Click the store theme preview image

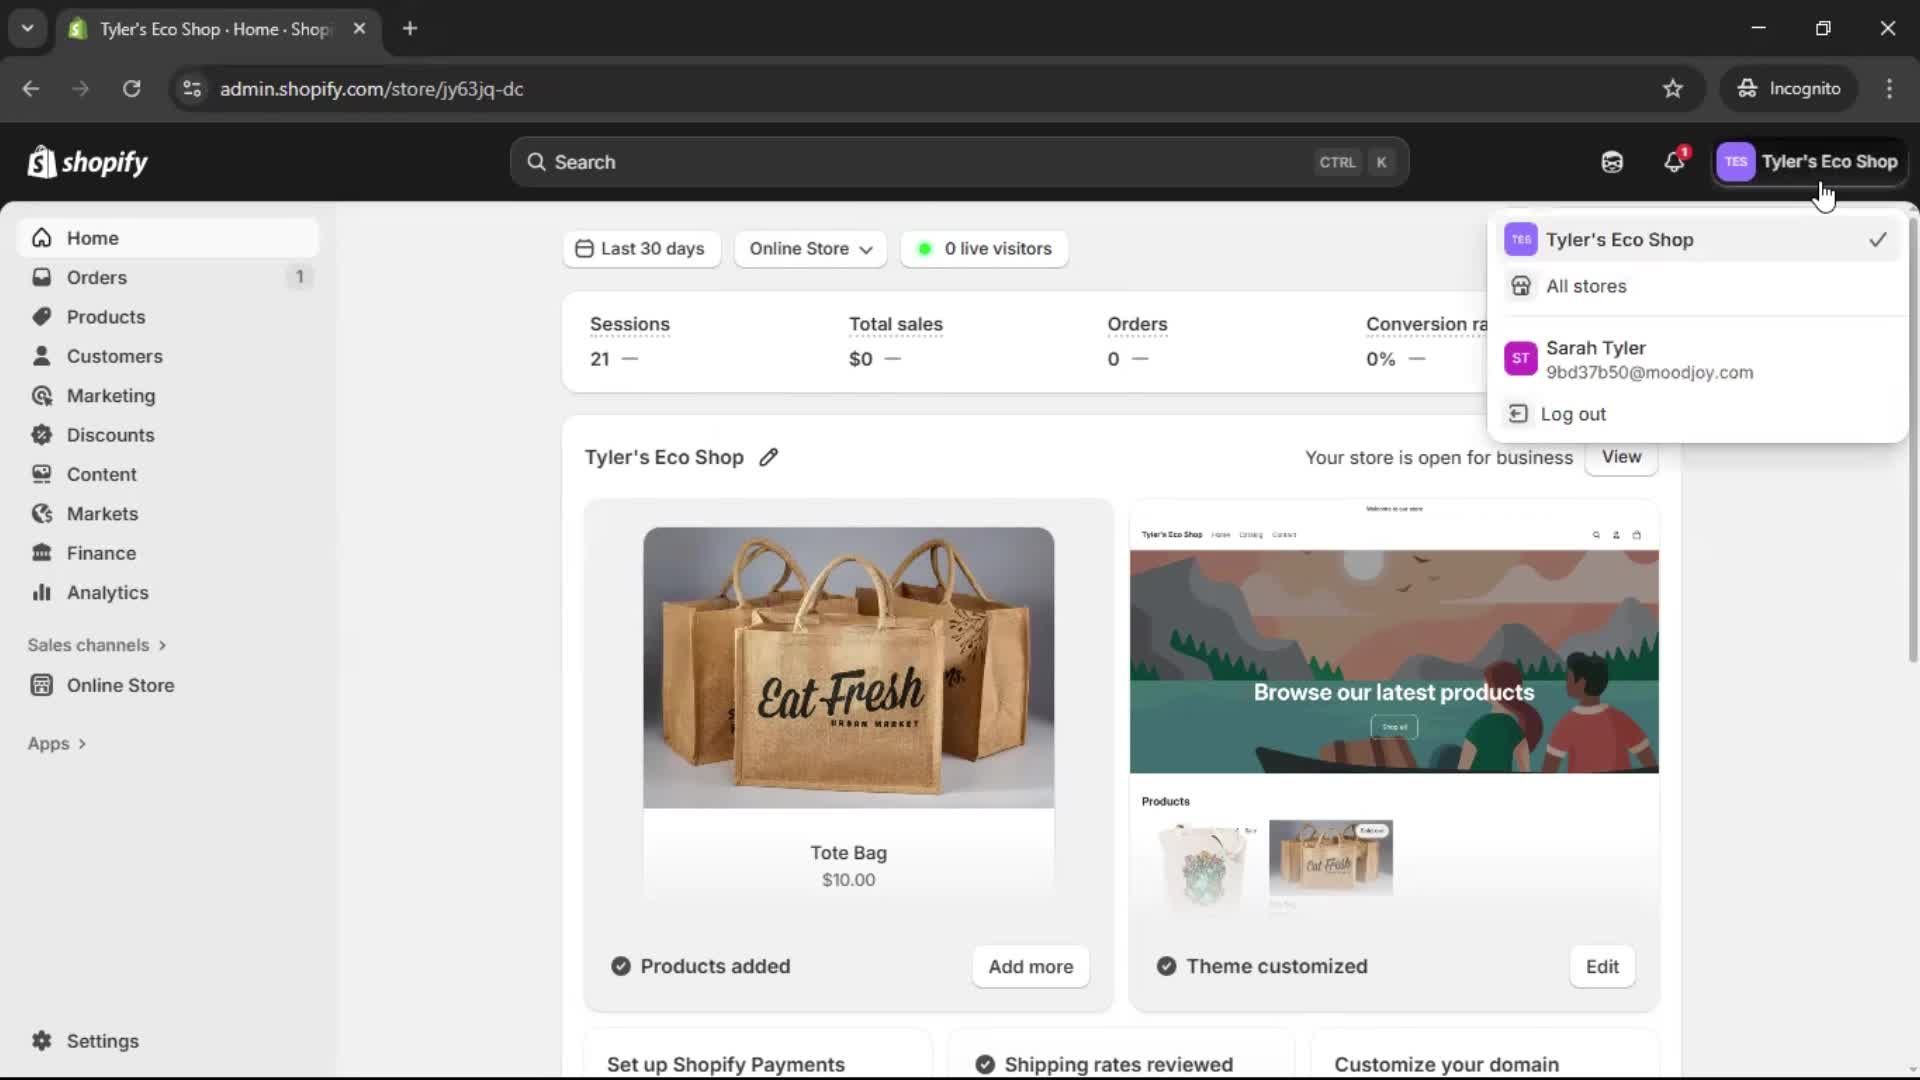pyautogui.click(x=1394, y=710)
